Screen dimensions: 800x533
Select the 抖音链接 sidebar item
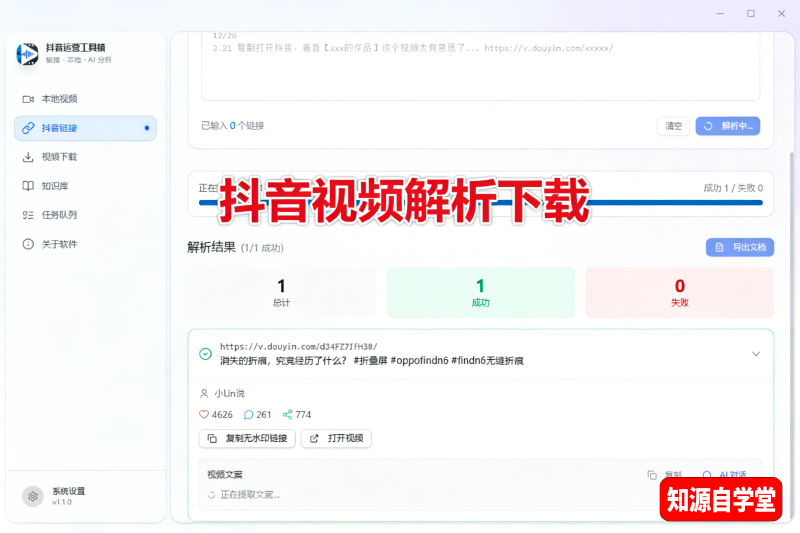point(85,128)
